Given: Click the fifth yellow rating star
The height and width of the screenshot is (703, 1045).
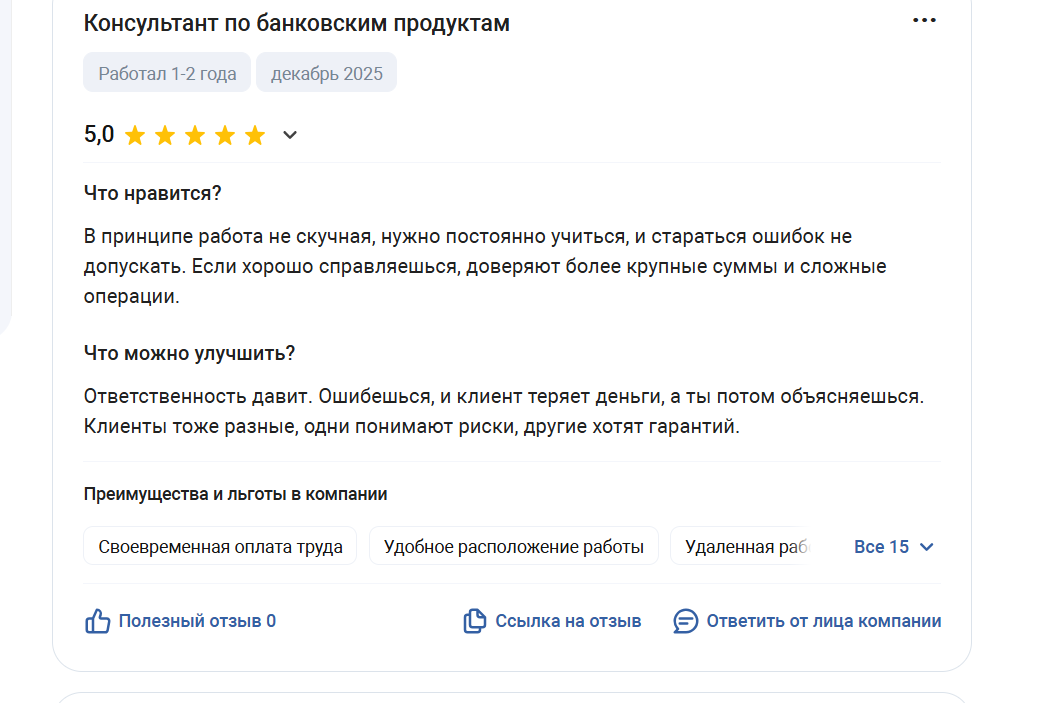Looking at the screenshot, I should tap(256, 135).
